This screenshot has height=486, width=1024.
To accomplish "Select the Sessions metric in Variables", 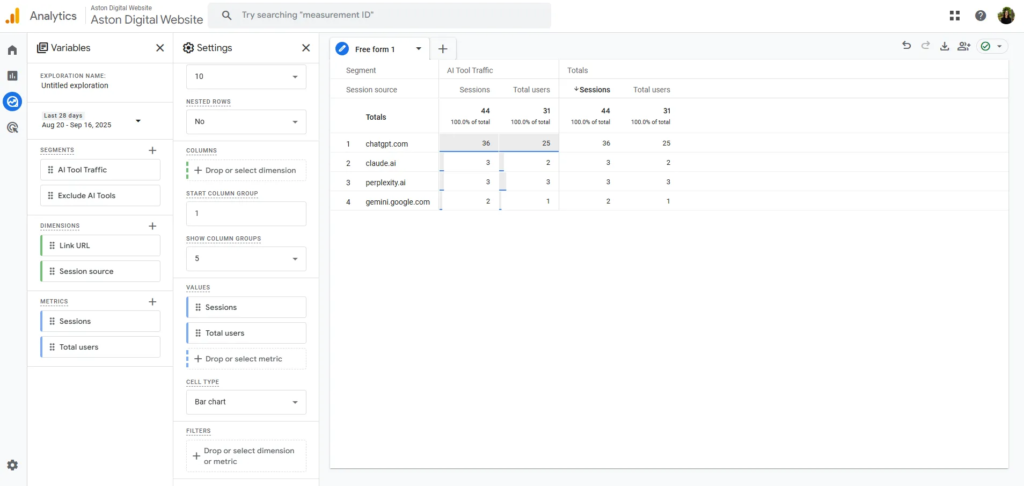I will [x=100, y=321].
